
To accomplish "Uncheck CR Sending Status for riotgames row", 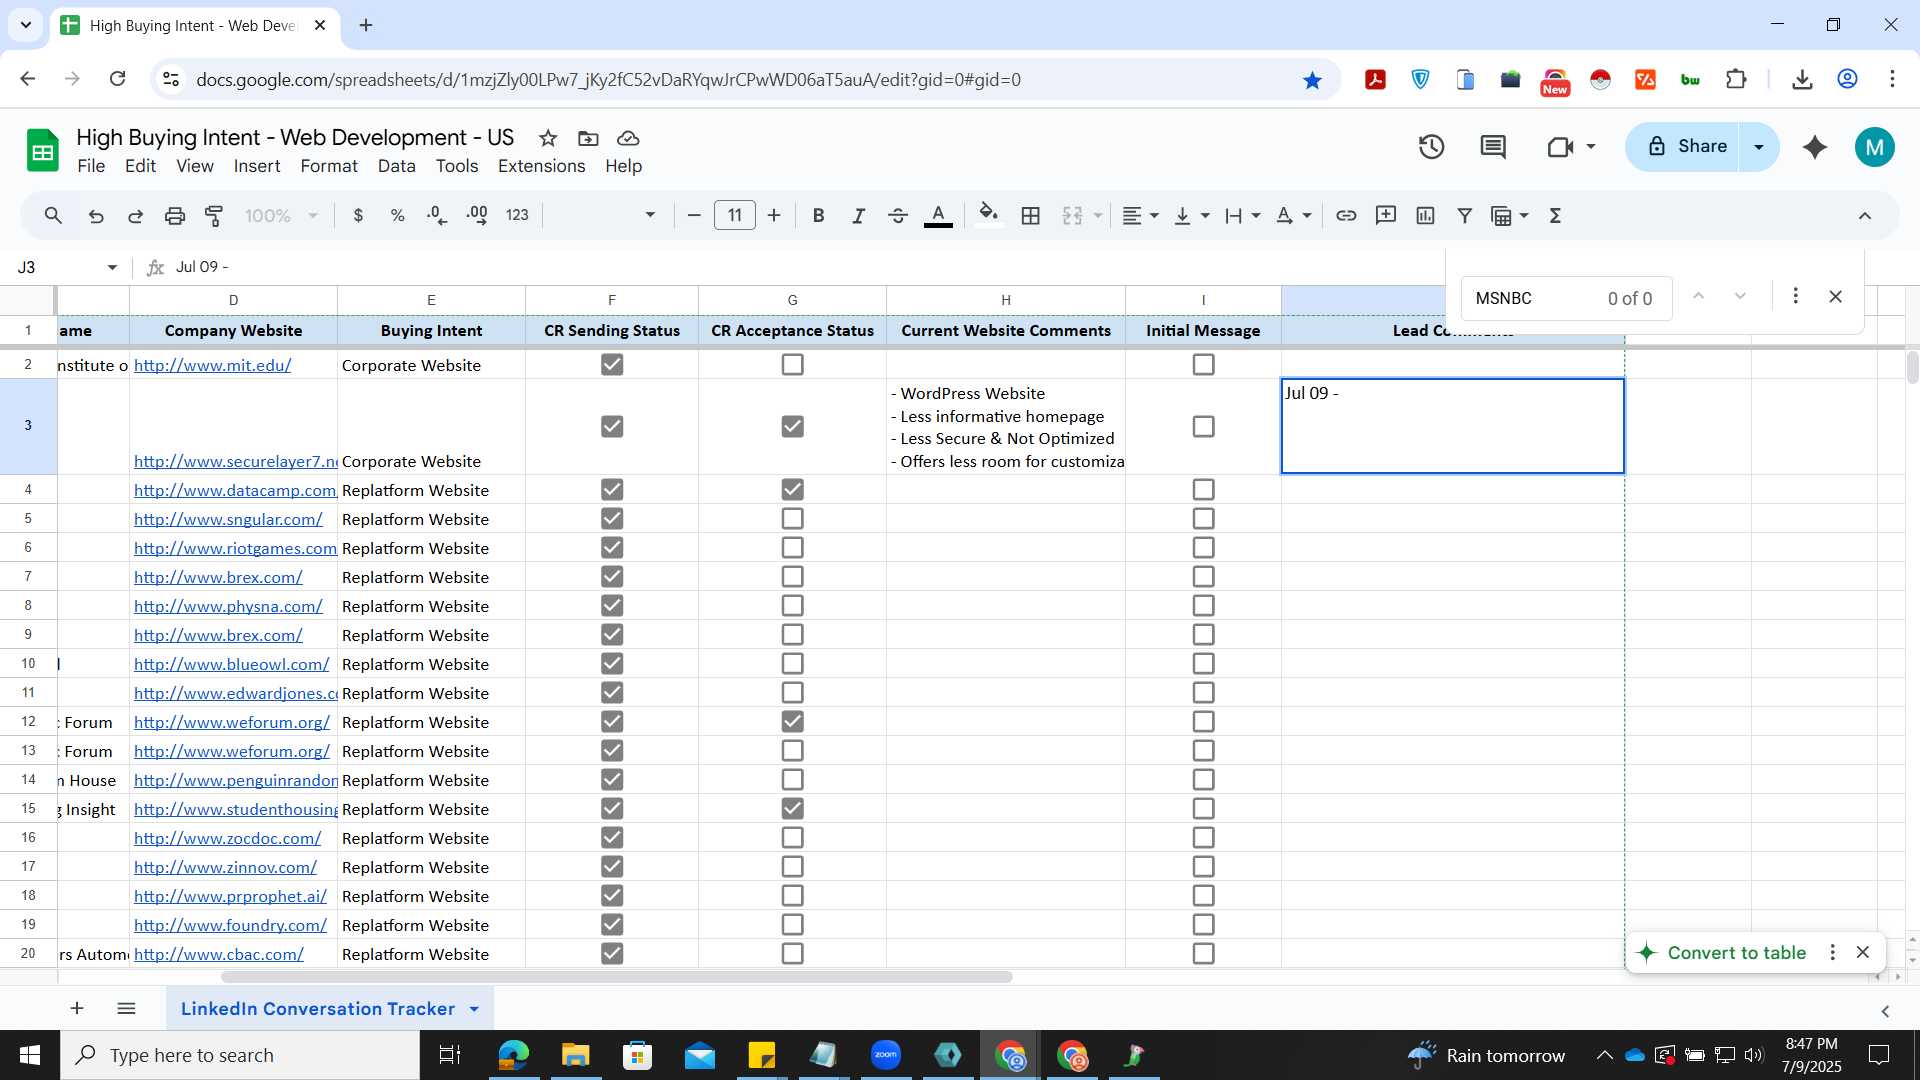I will tap(612, 548).
